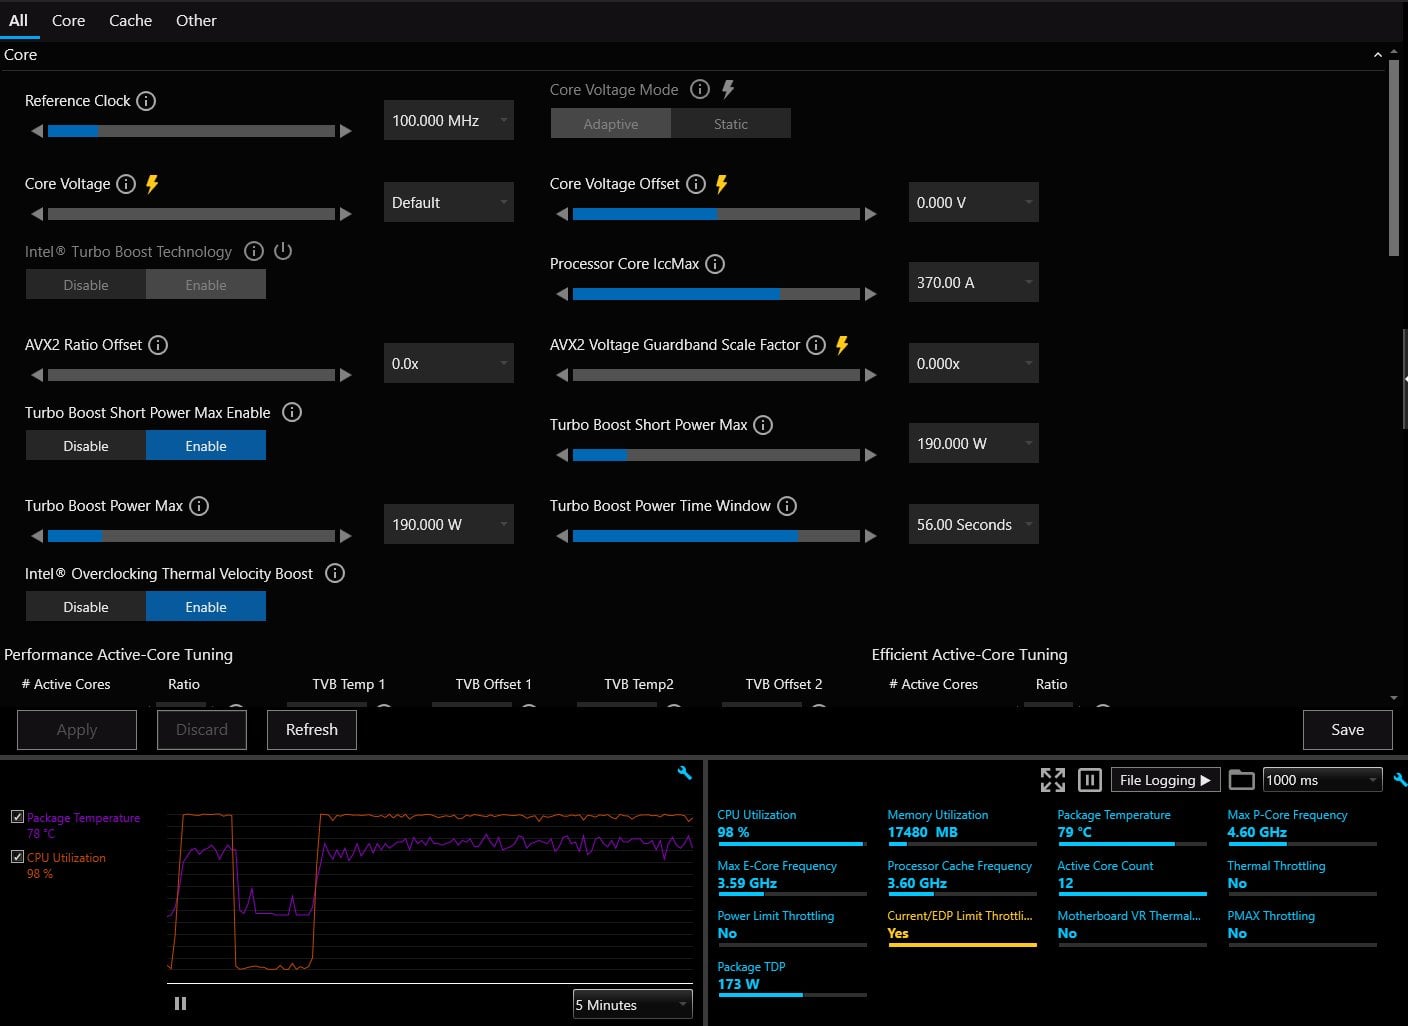The width and height of the screenshot is (1408, 1026).
Task: Pause monitoring with the pause icon near File Logging
Action: click(1090, 780)
